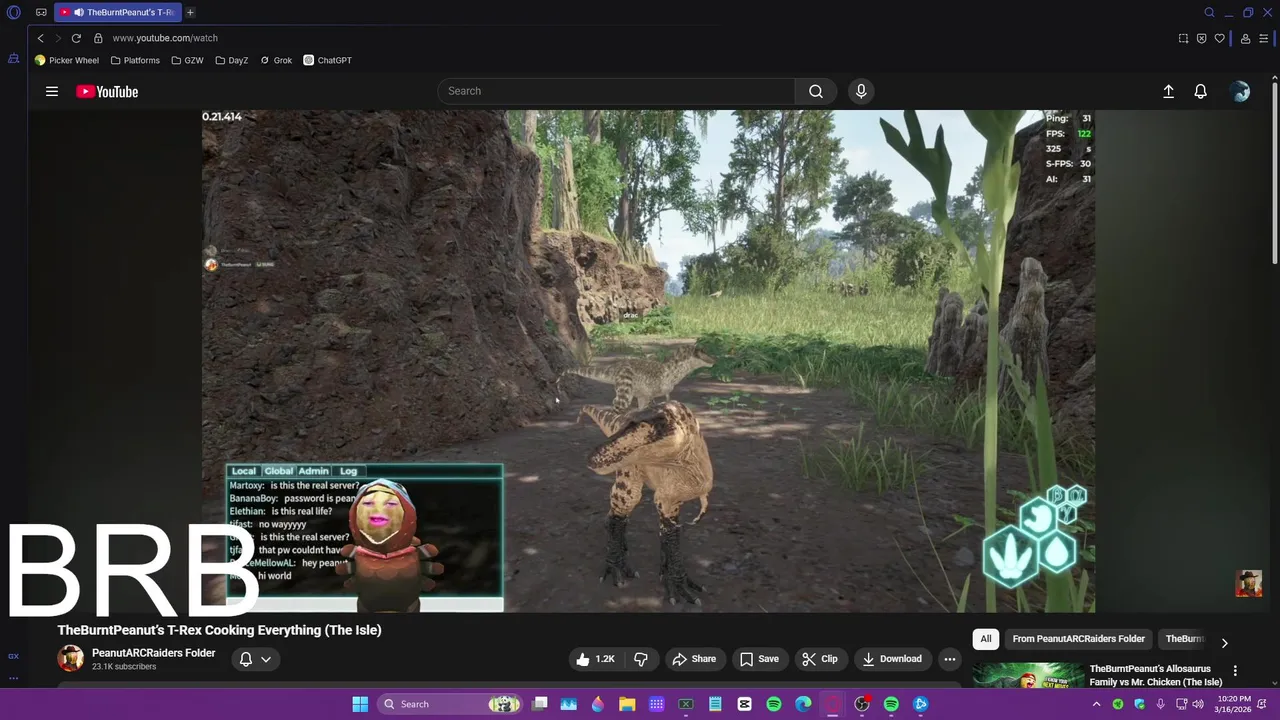Search with voice microphone icon
Image resolution: width=1280 pixels, height=720 pixels.
point(861,91)
